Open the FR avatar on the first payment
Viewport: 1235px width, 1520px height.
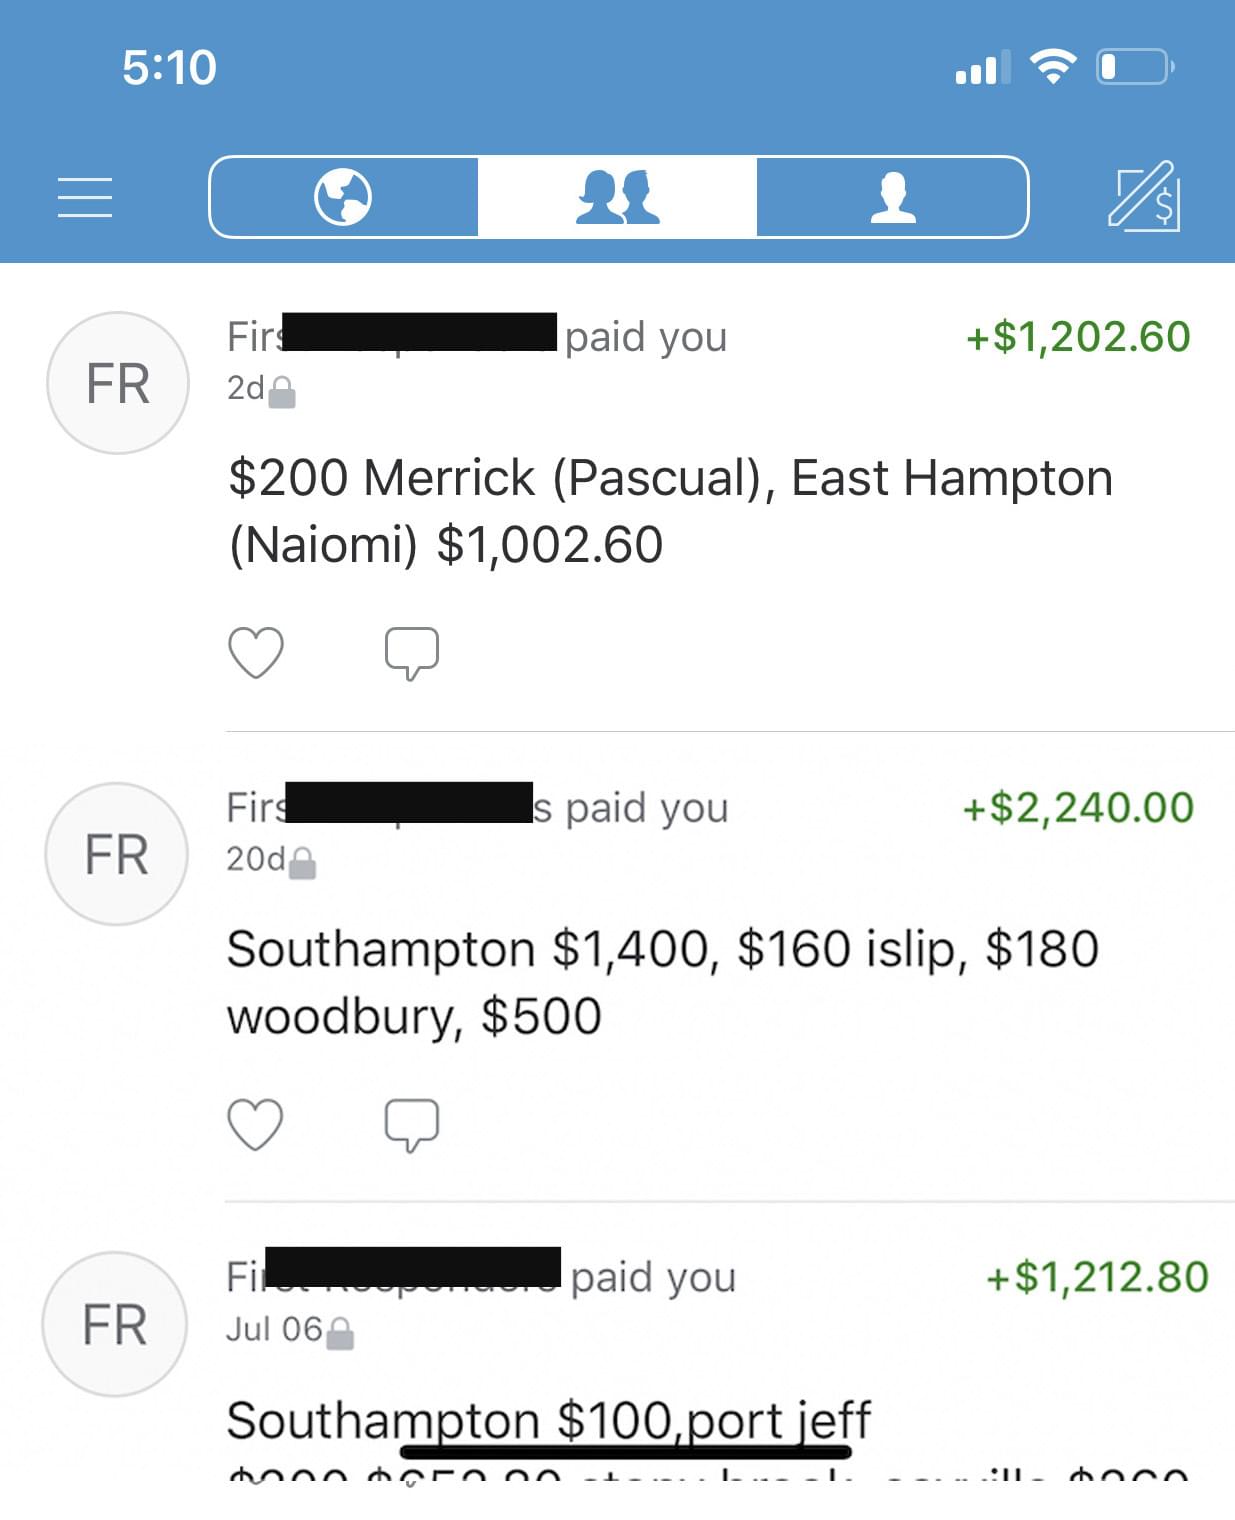(118, 383)
